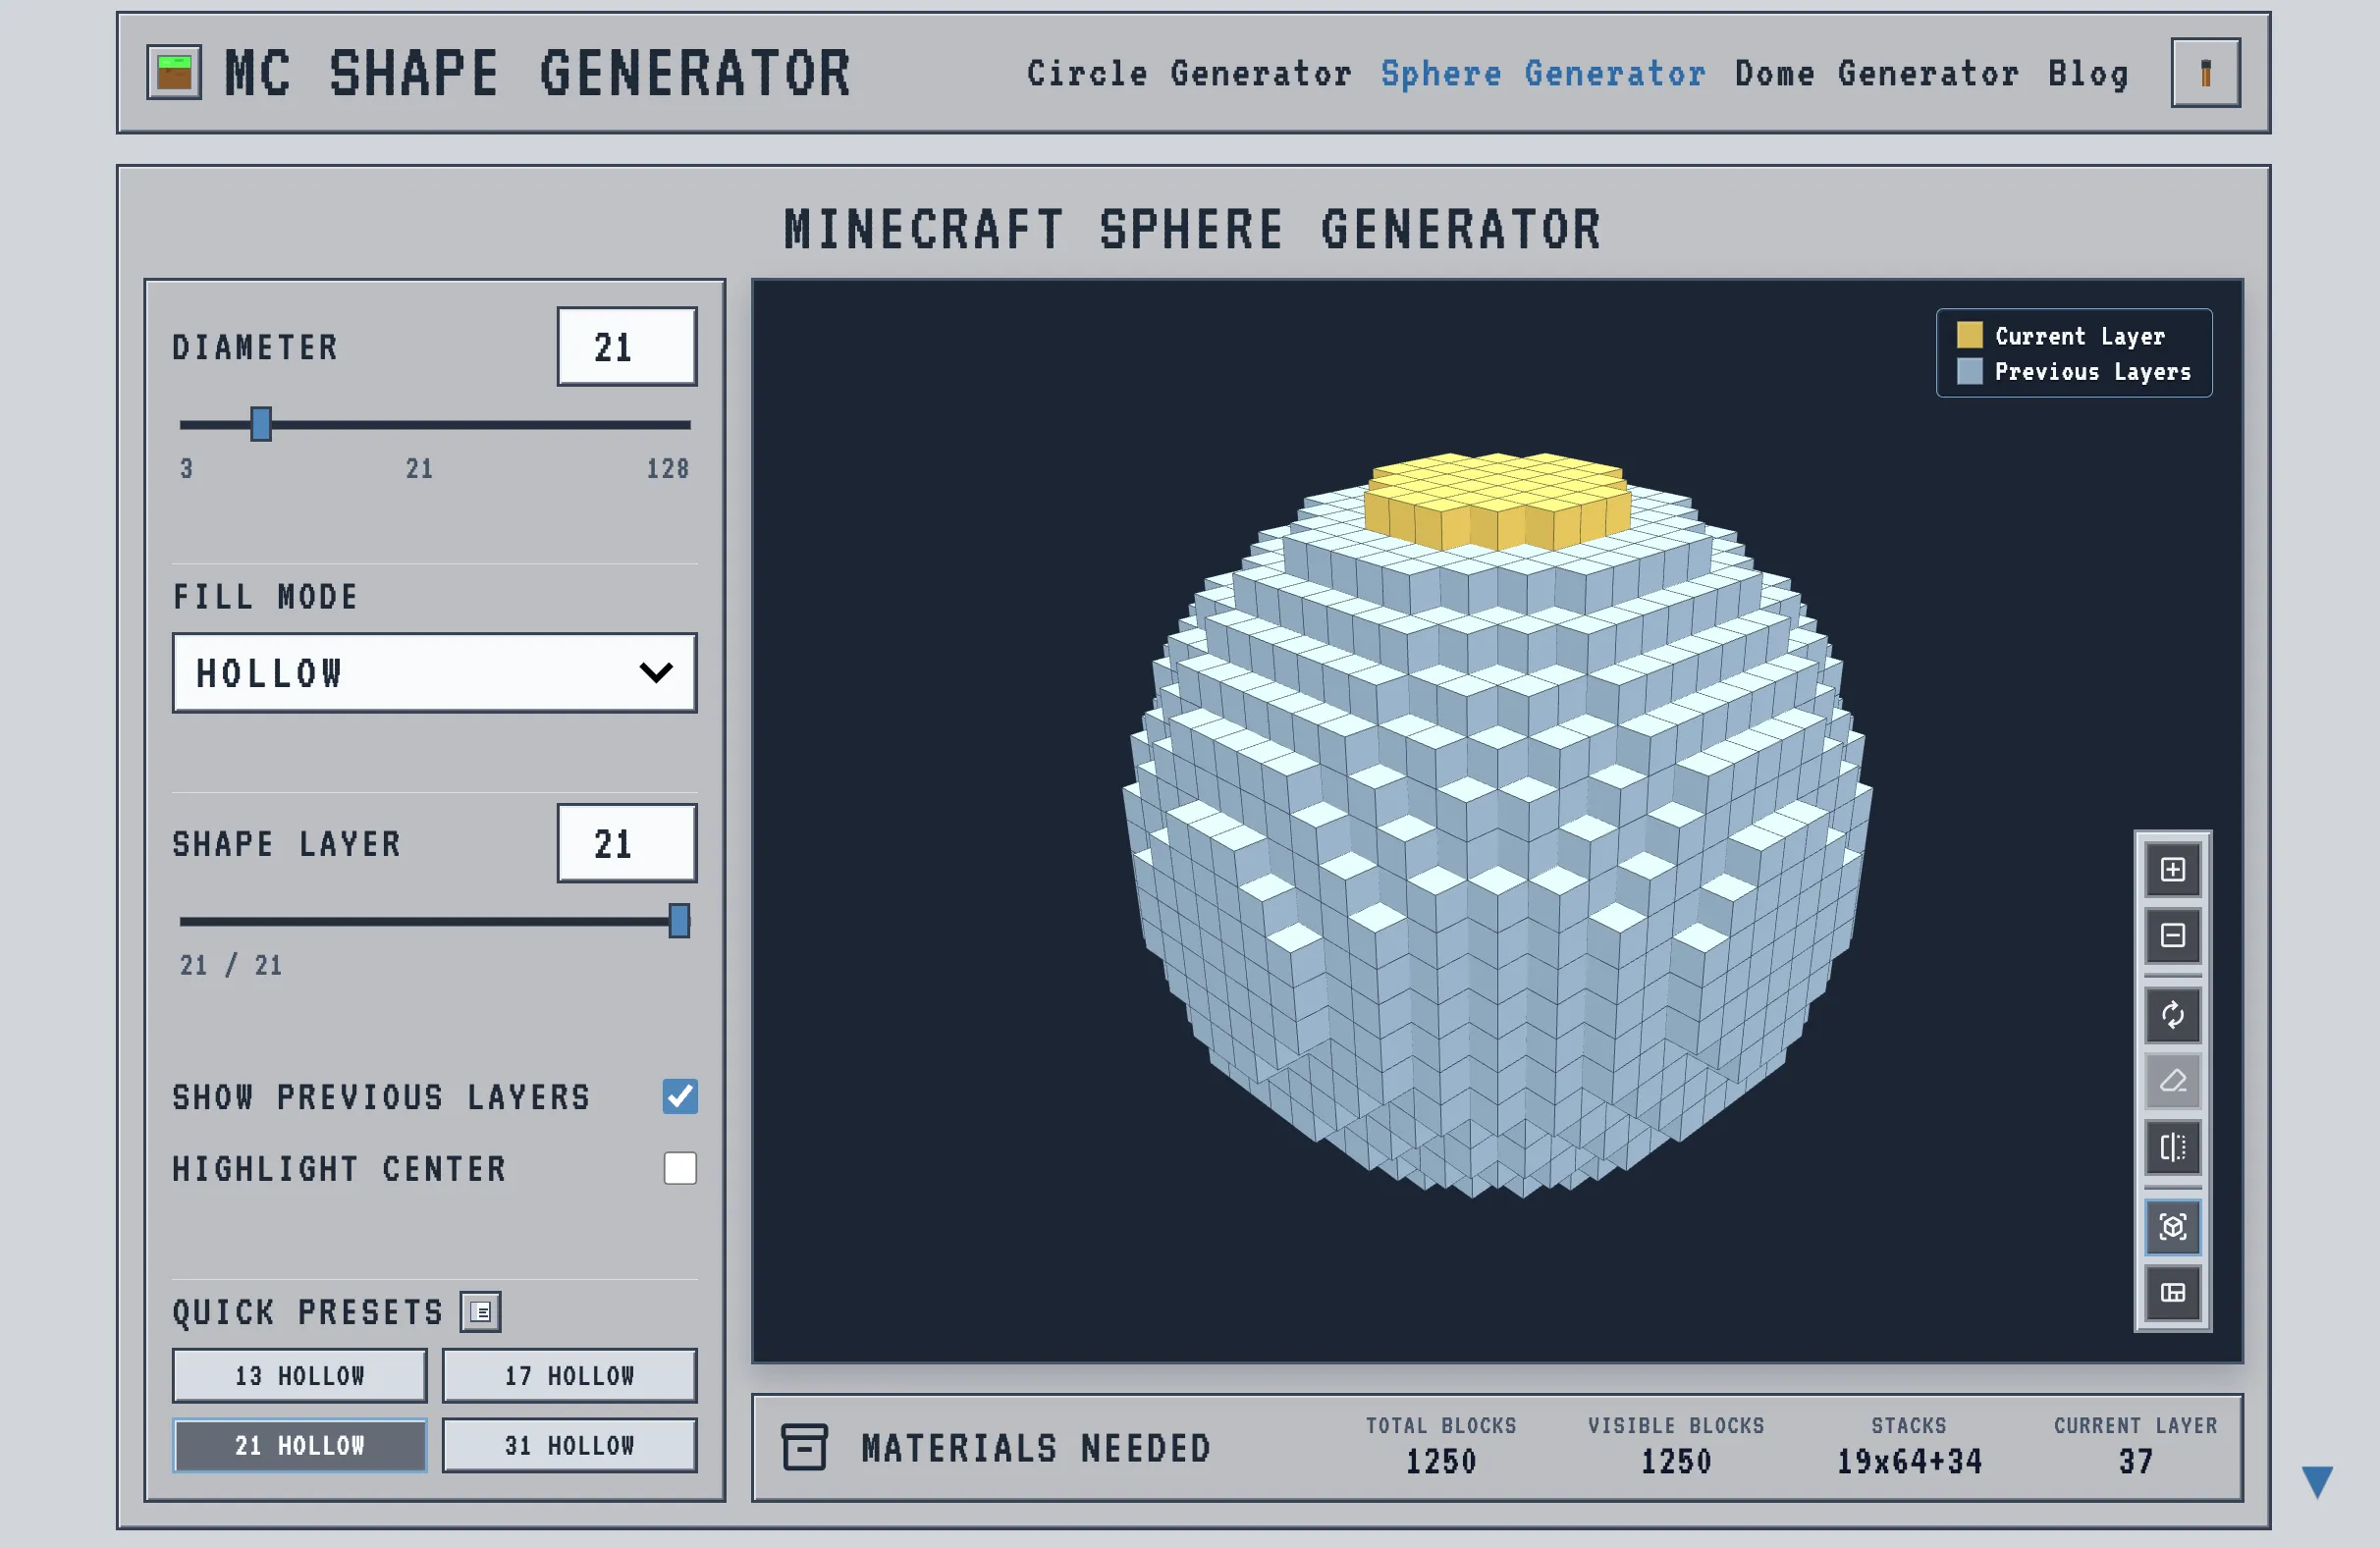This screenshot has height=1547, width=2380.
Task: Open the Sphere Generator page
Action: [x=1543, y=73]
